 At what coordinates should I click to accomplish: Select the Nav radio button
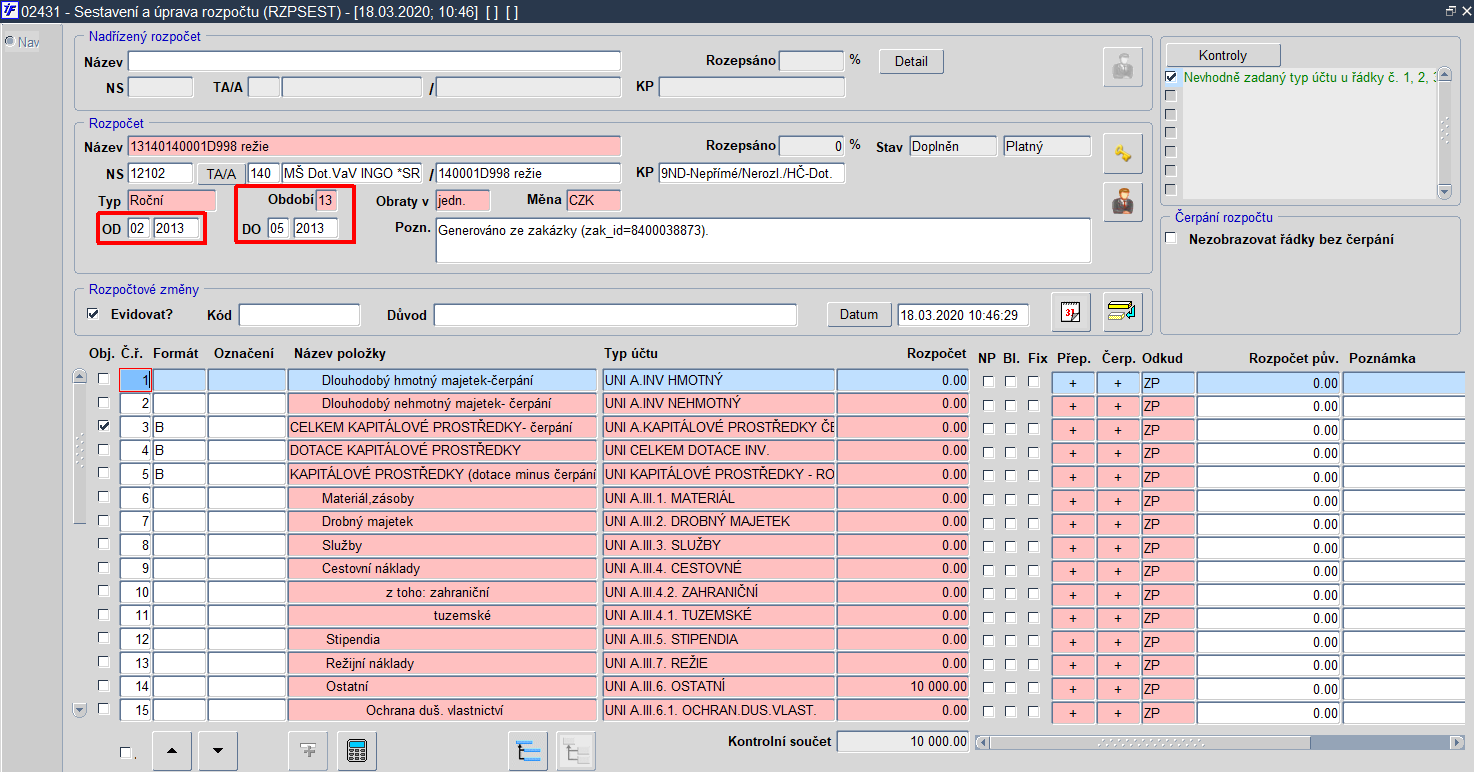pyautogui.click(x=9, y=42)
